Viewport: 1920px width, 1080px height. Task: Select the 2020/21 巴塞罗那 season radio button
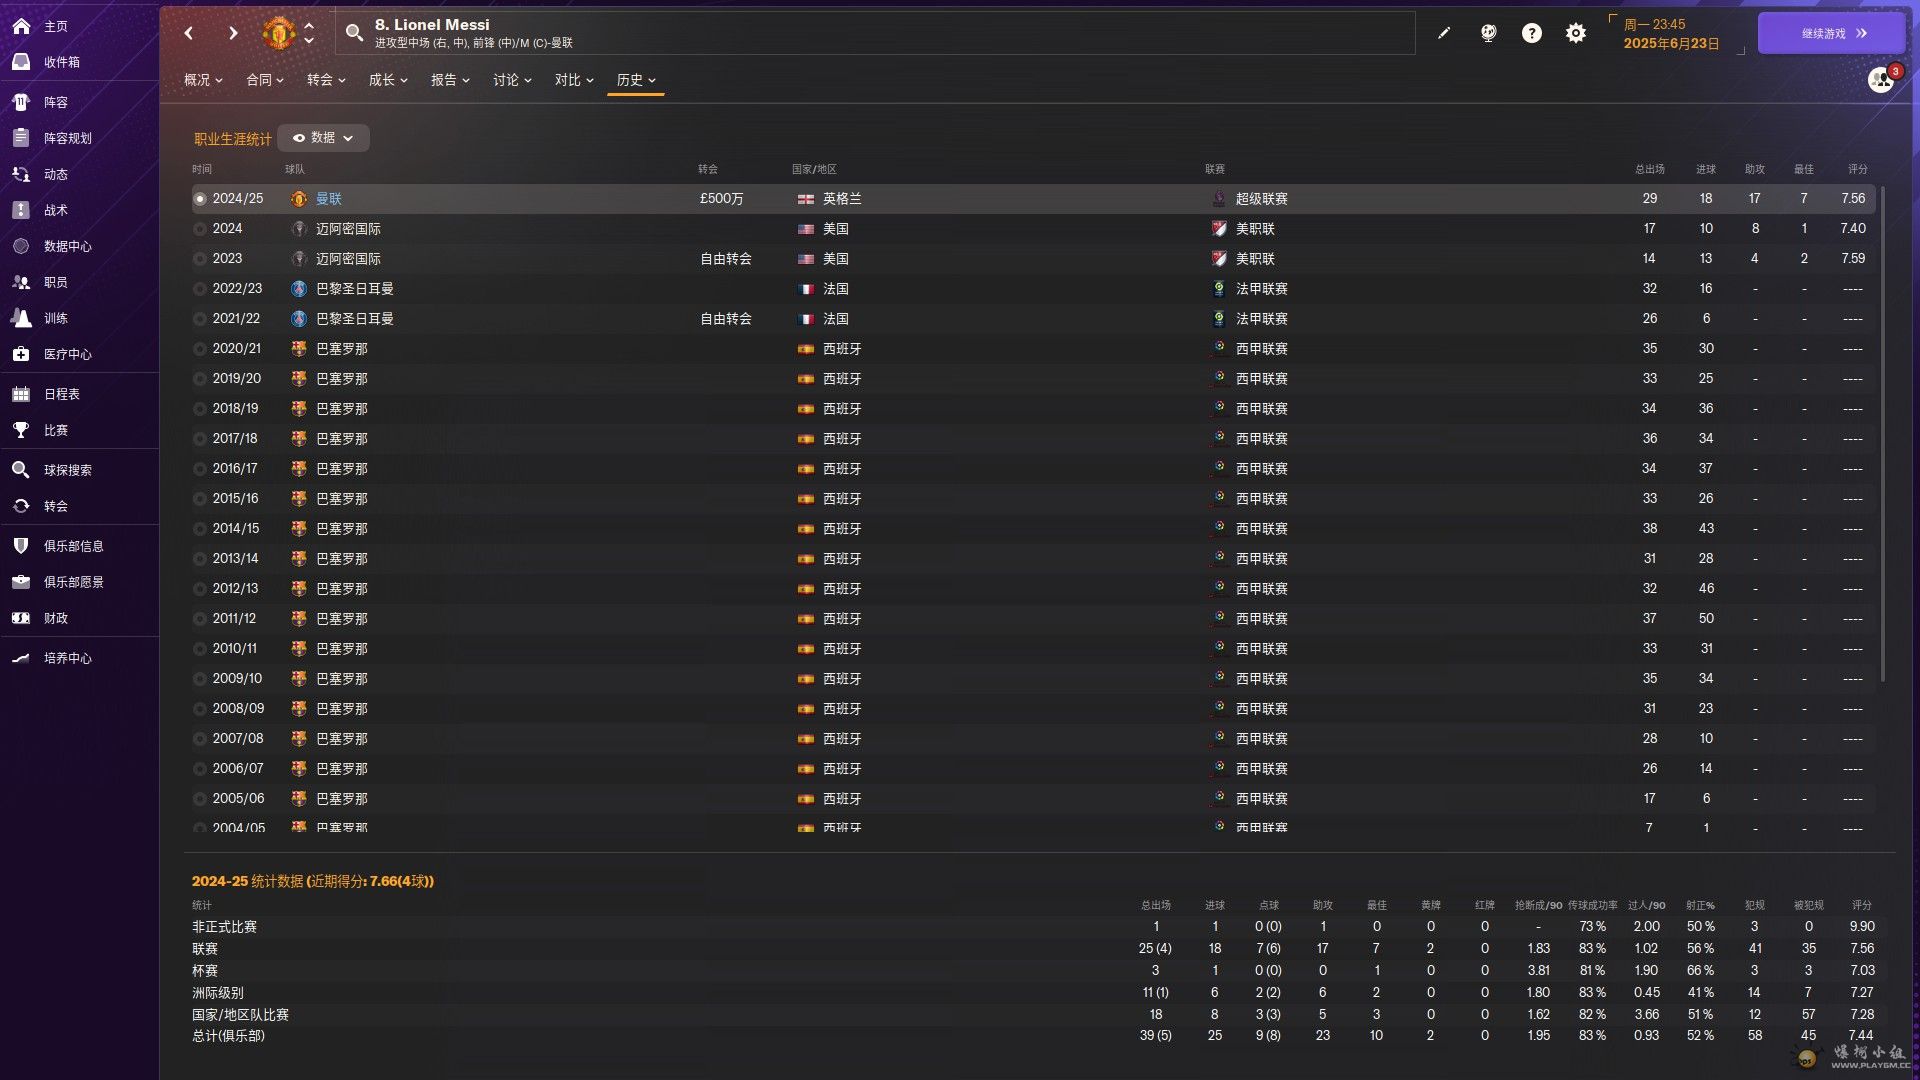200,349
